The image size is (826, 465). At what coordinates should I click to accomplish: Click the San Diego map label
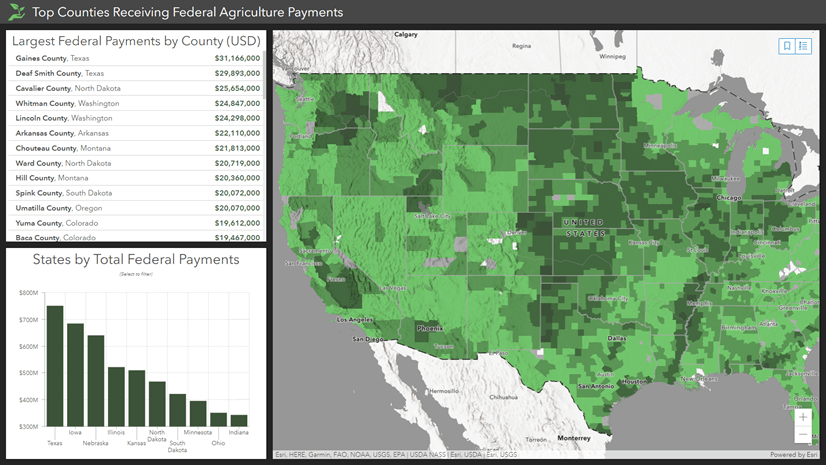pyautogui.click(x=368, y=339)
